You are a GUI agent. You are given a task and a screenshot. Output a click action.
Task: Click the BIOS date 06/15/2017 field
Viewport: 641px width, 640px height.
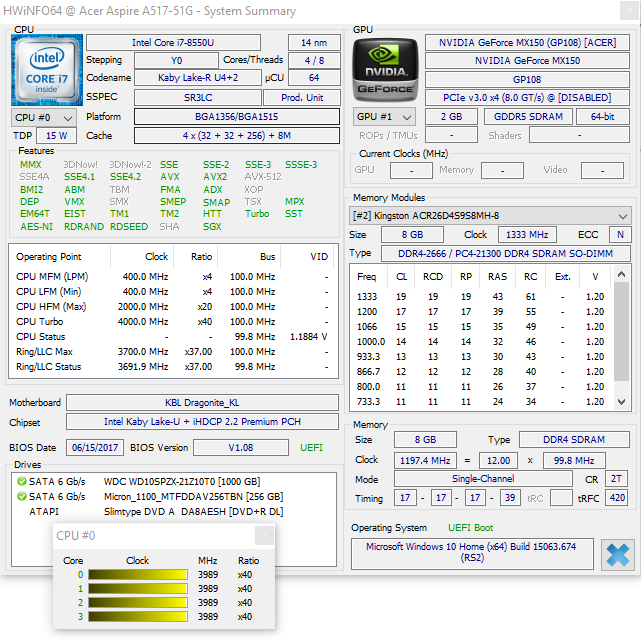(x=95, y=448)
